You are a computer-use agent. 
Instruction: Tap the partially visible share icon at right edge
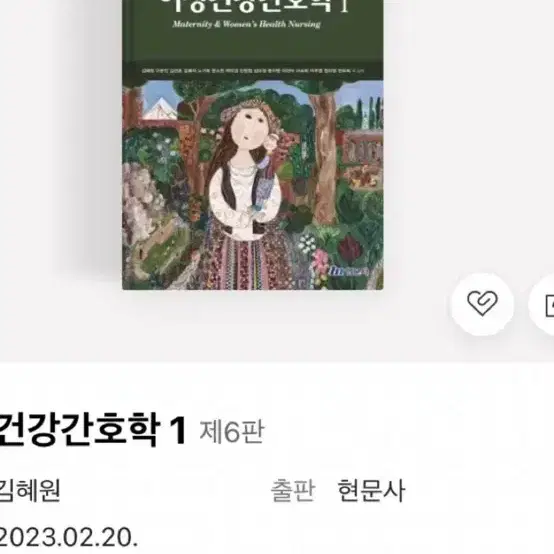tap(548, 305)
